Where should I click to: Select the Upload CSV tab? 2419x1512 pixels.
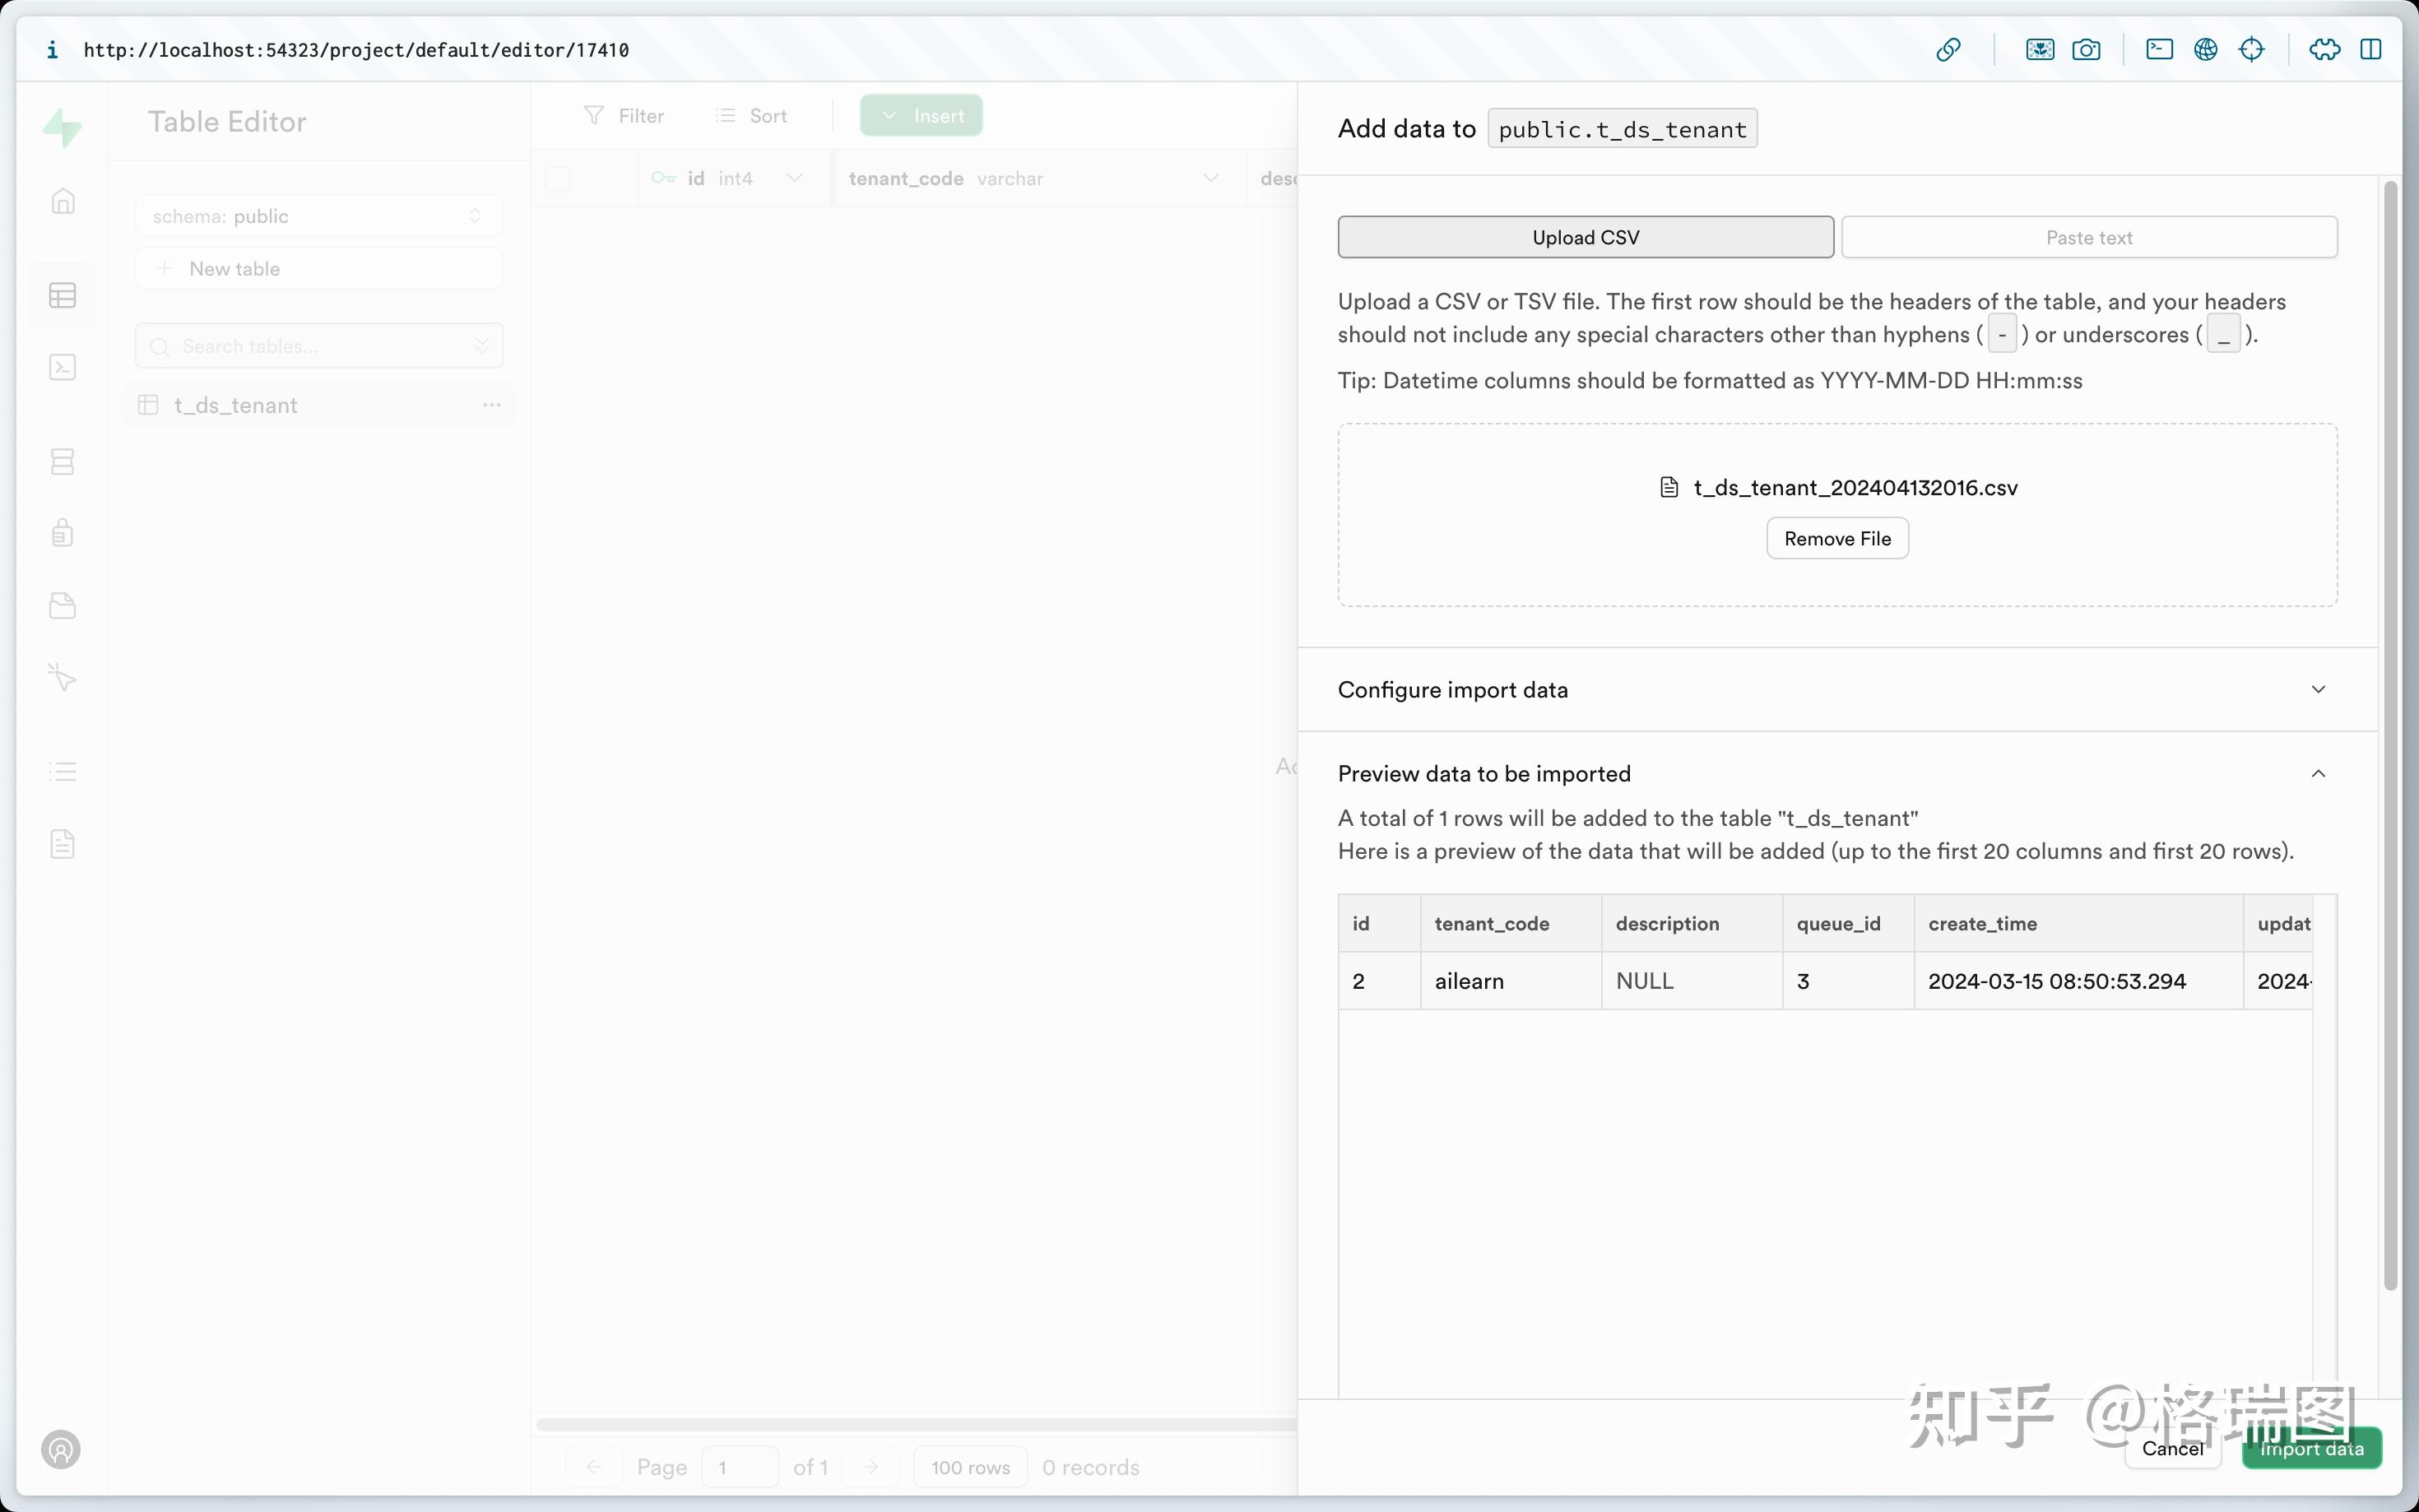pyautogui.click(x=1585, y=237)
